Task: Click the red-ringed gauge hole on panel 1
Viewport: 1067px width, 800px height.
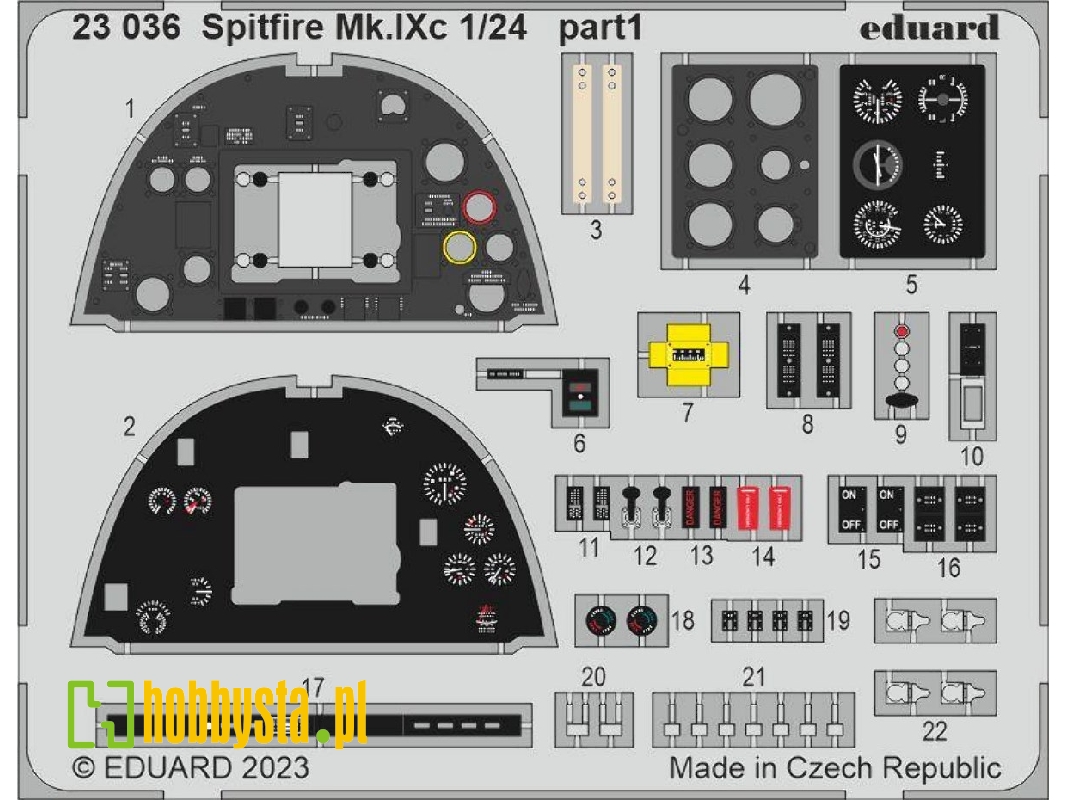Action: pyautogui.click(x=479, y=207)
